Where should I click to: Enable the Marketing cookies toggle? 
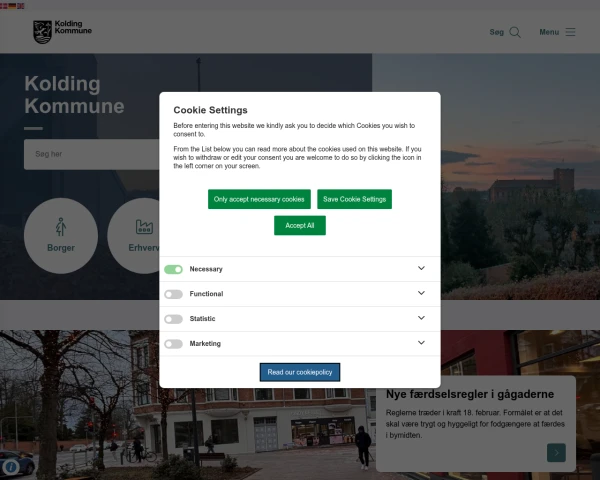(174, 344)
